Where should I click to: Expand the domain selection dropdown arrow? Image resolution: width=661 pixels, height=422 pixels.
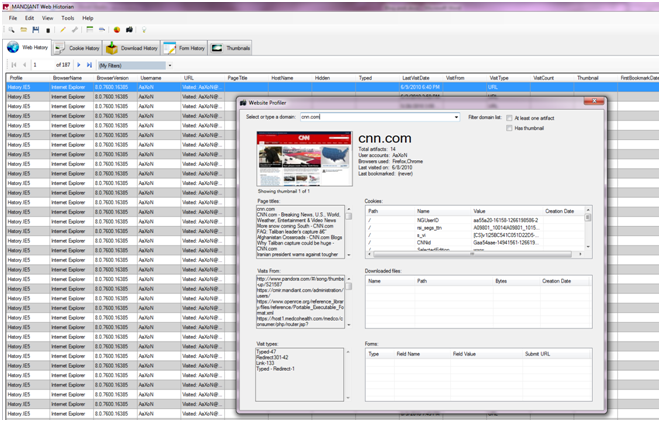tap(456, 117)
